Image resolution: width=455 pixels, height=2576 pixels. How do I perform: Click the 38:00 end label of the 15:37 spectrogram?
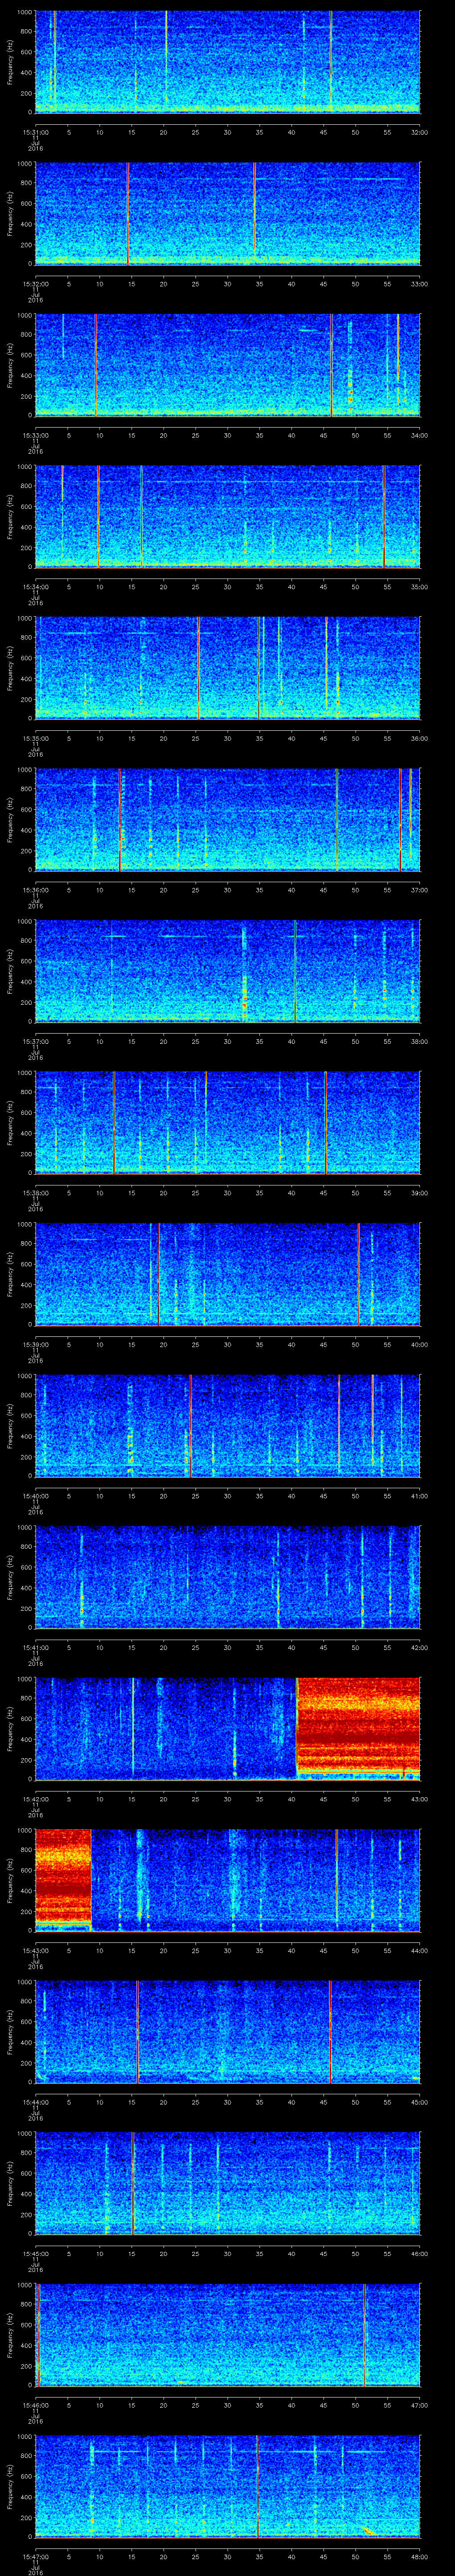pyautogui.click(x=419, y=1041)
